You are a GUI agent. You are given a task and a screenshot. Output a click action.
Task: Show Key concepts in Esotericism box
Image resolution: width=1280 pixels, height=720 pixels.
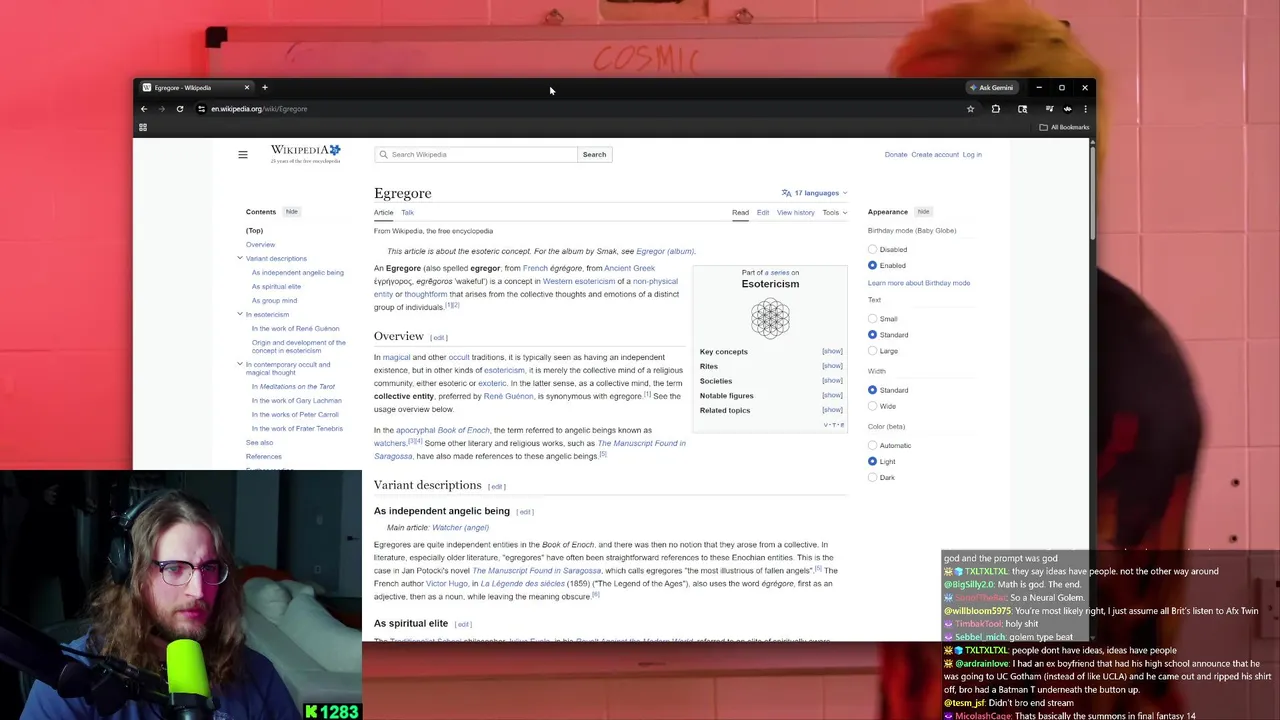coord(832,352)
